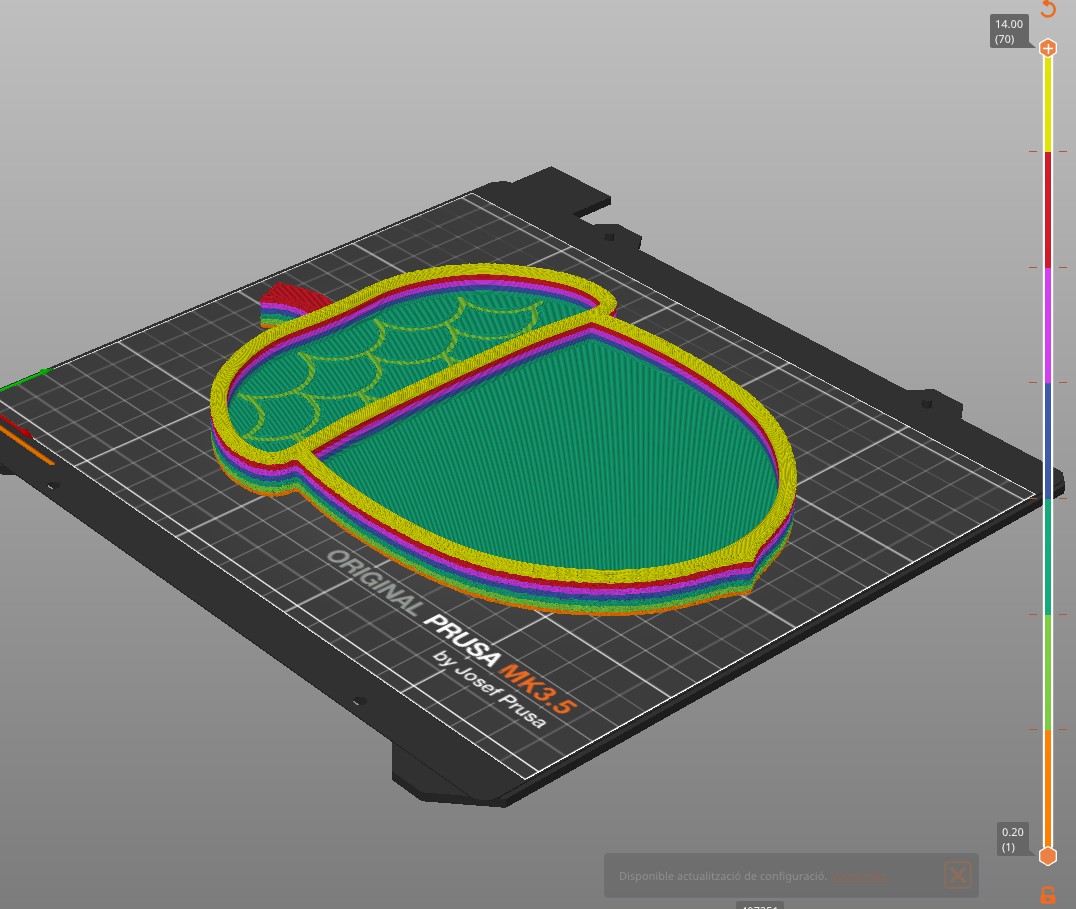
Task: Open the link in the configuration update notification
Action: (859, 876)
